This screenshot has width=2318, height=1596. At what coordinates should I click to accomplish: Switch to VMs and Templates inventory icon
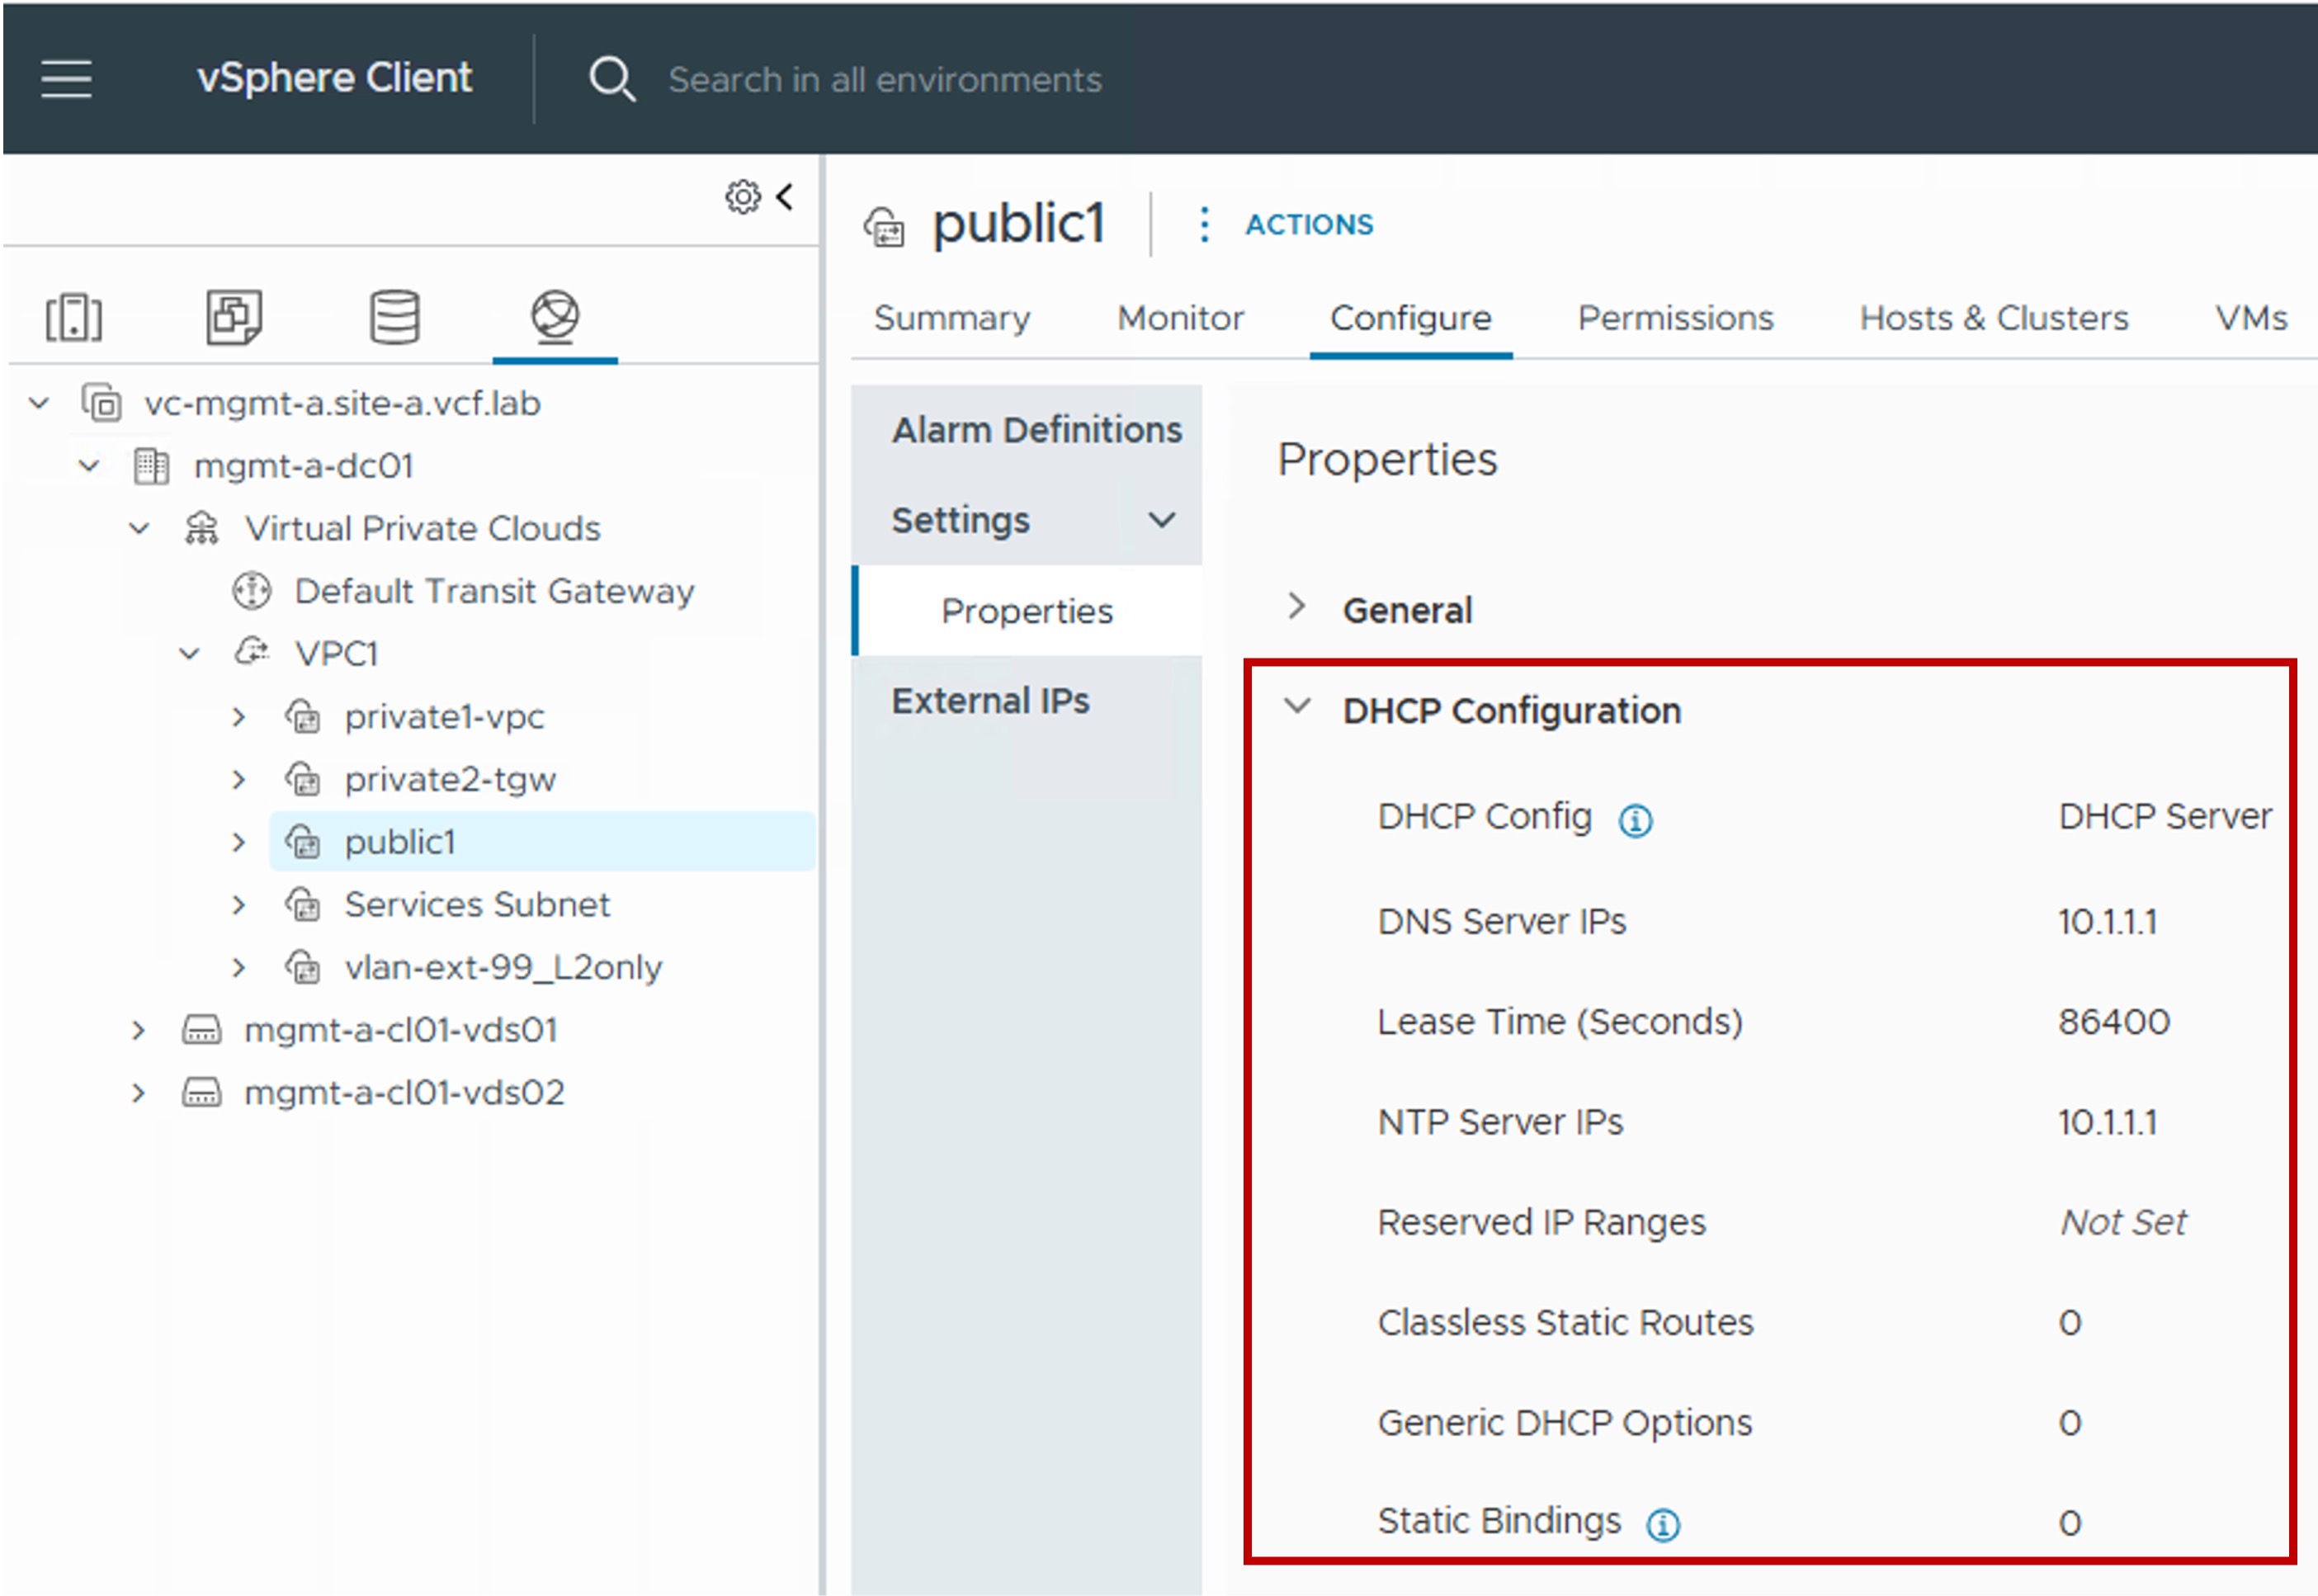(234, 317)
